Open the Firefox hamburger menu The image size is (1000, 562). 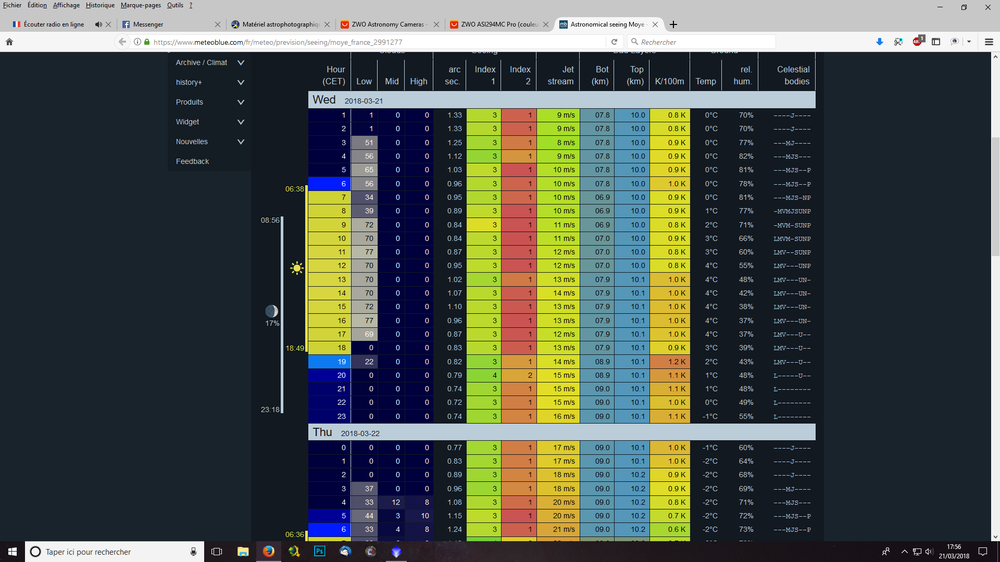(x=989, y=41)
